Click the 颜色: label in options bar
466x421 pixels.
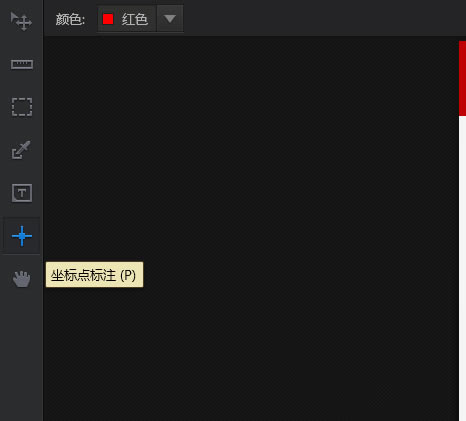click(70, 19)
